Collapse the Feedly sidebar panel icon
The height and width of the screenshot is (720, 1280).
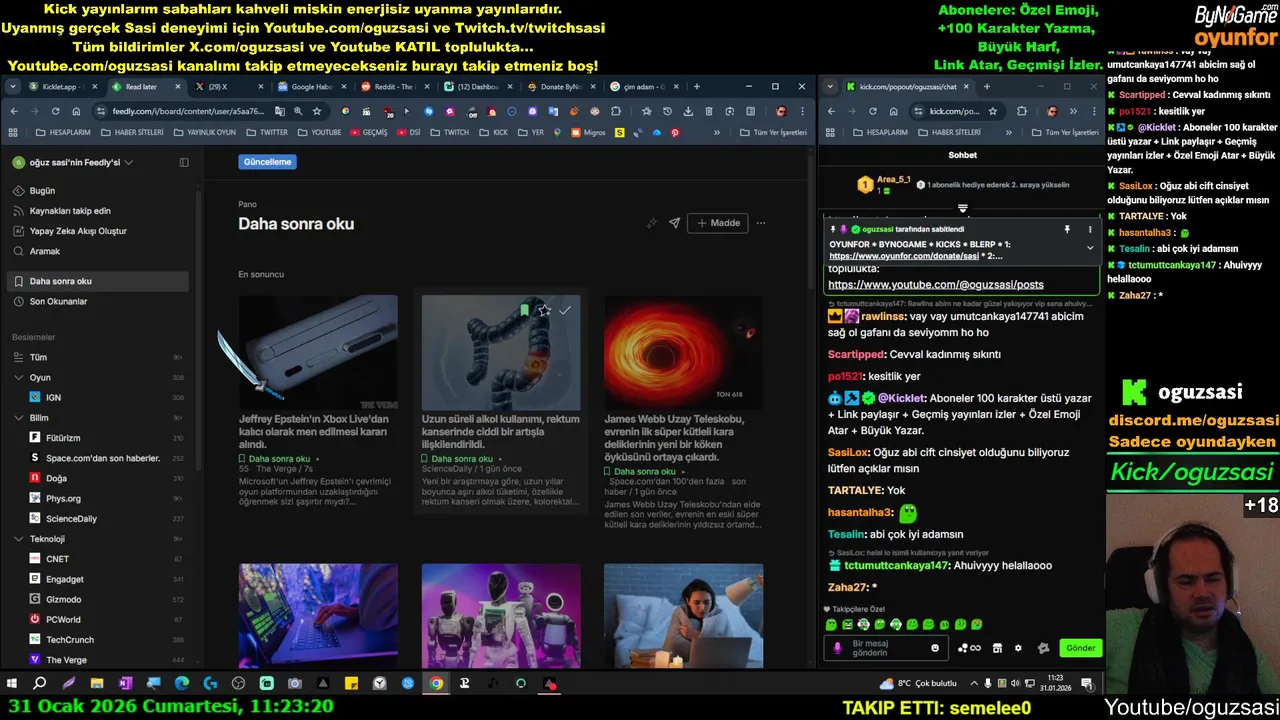[x=184, y=162]
